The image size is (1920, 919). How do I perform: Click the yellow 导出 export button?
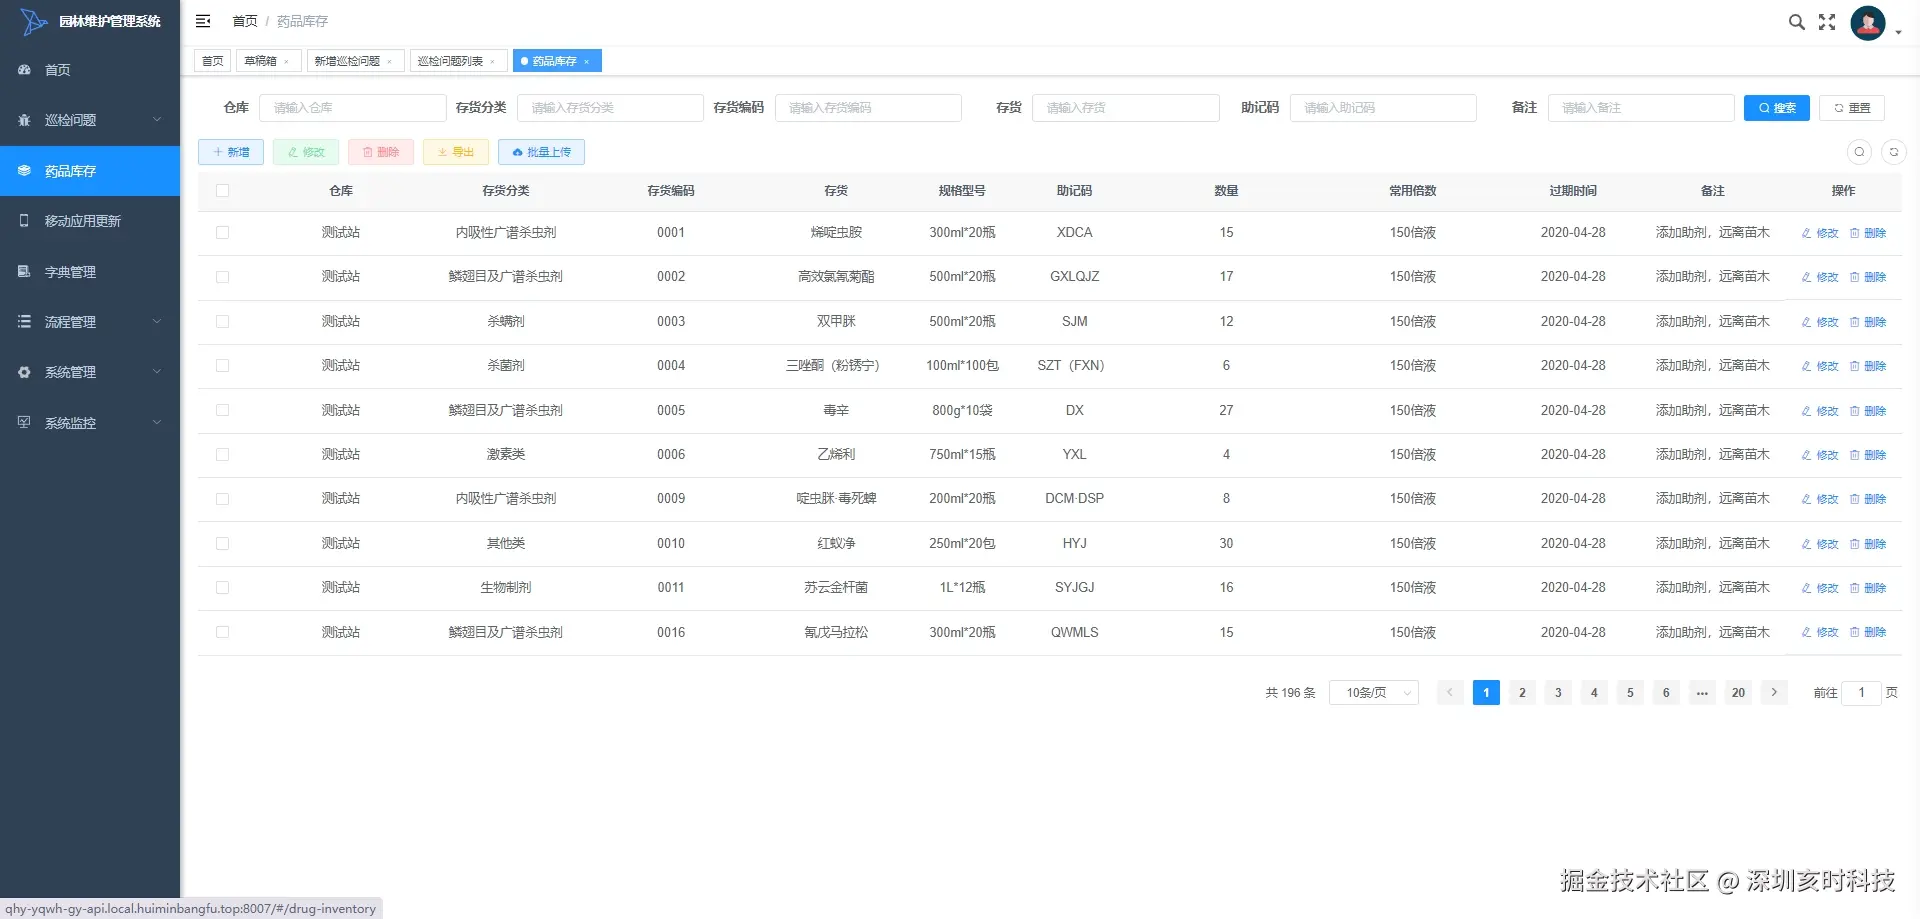pos(456,152)
